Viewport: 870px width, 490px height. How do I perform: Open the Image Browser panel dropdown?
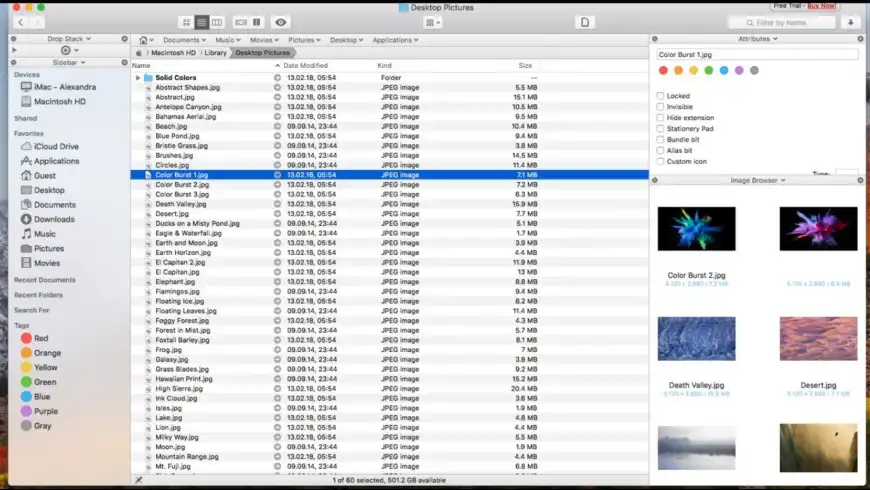pos(758,180)
